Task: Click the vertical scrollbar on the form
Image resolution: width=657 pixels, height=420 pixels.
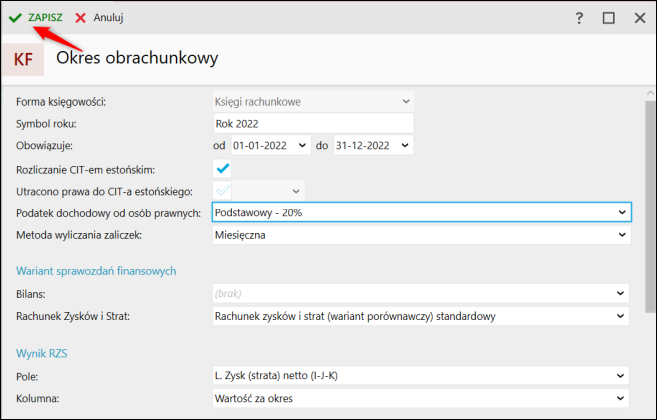Action: [649, 200]
